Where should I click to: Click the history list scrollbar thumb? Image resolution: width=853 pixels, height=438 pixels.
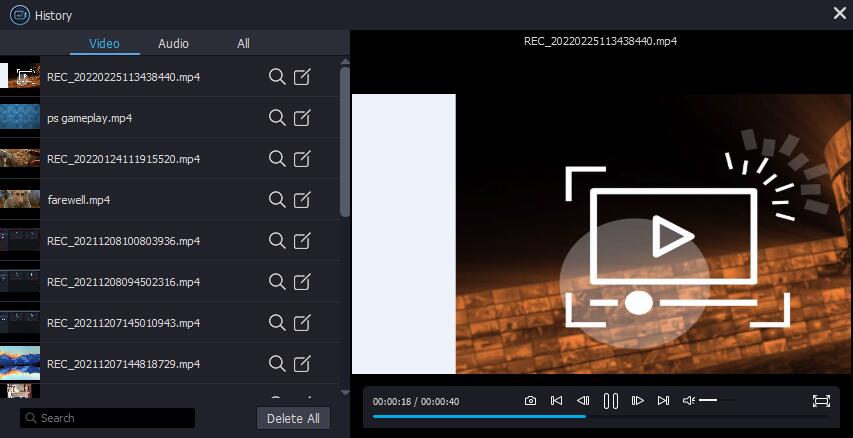point(345,141)
